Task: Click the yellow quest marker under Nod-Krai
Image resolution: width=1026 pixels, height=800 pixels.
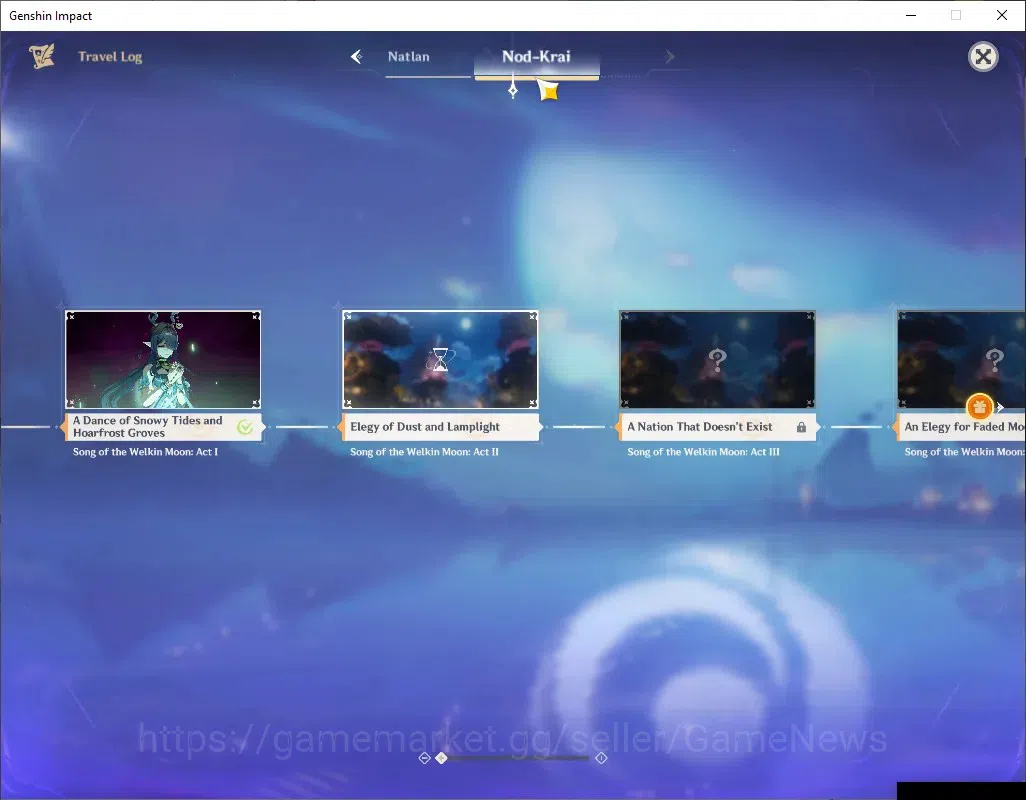Action: [x=548, y=90]
